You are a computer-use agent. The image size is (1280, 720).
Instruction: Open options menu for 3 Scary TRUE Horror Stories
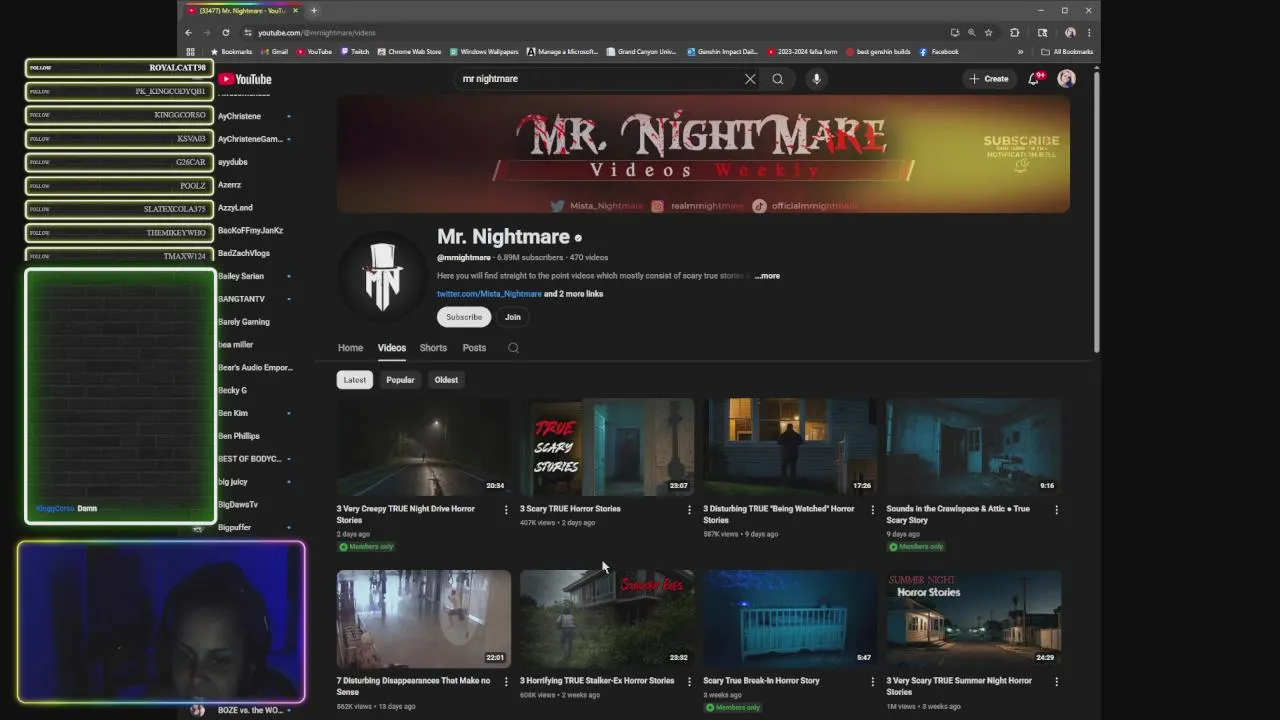[x=689, y=510]
